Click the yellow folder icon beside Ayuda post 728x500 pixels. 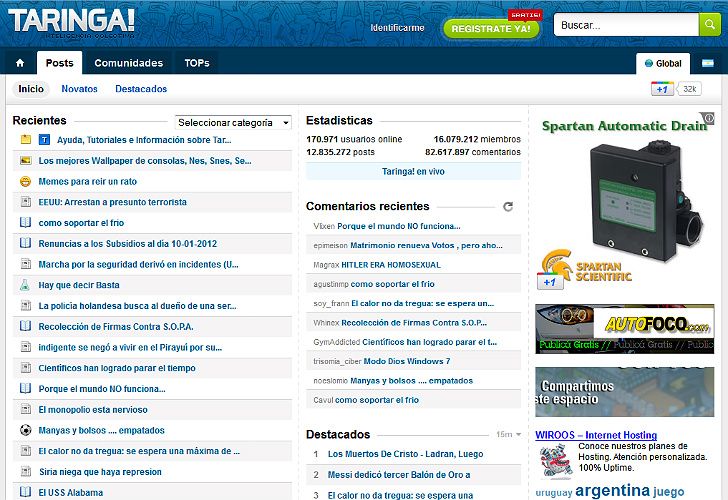(26, 139)
